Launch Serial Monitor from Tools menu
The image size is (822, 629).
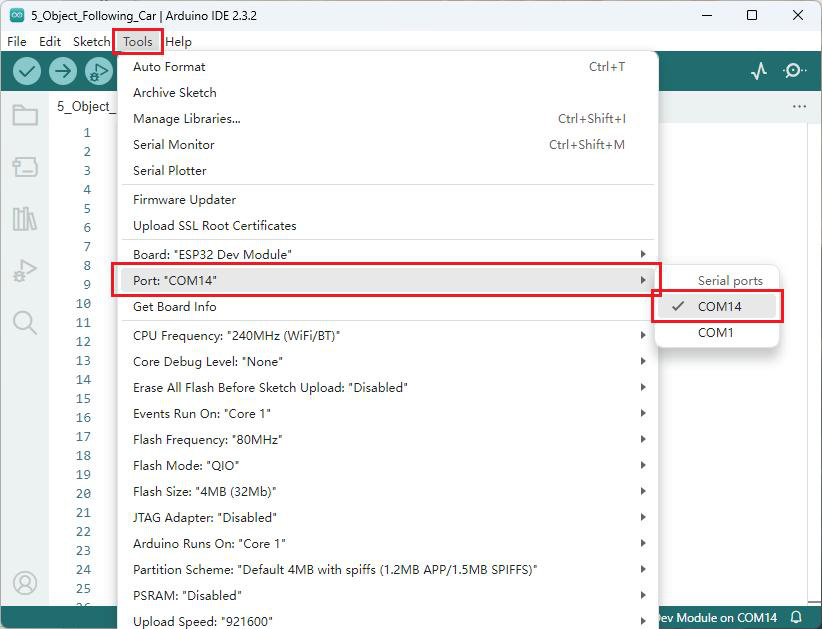(387, 145)
